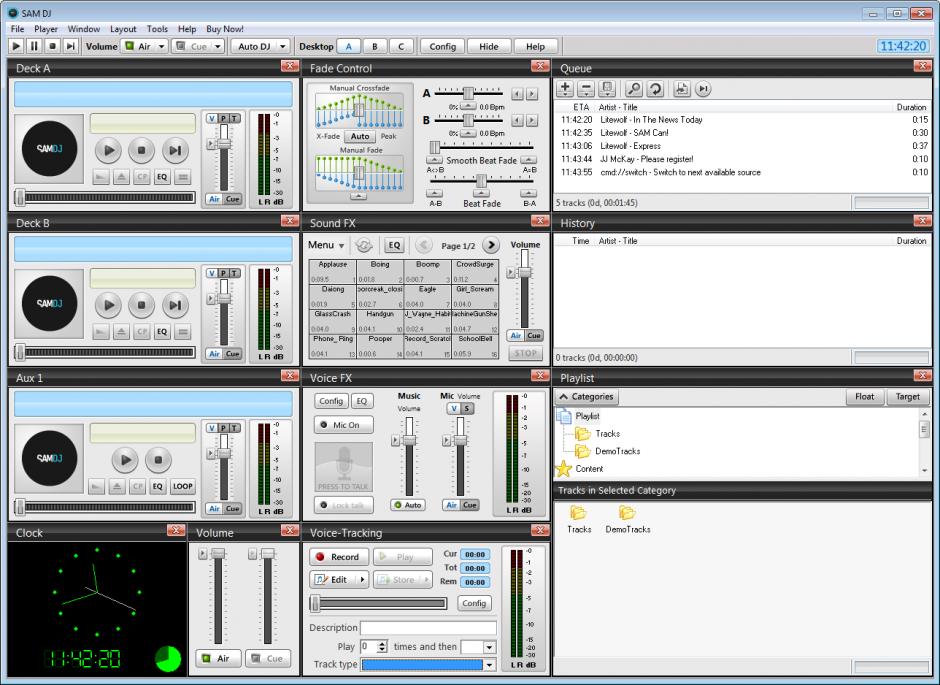This screenshot has width=940, height=685.
Task: Toggle Deck B Air output
Action: pos(215,354)
